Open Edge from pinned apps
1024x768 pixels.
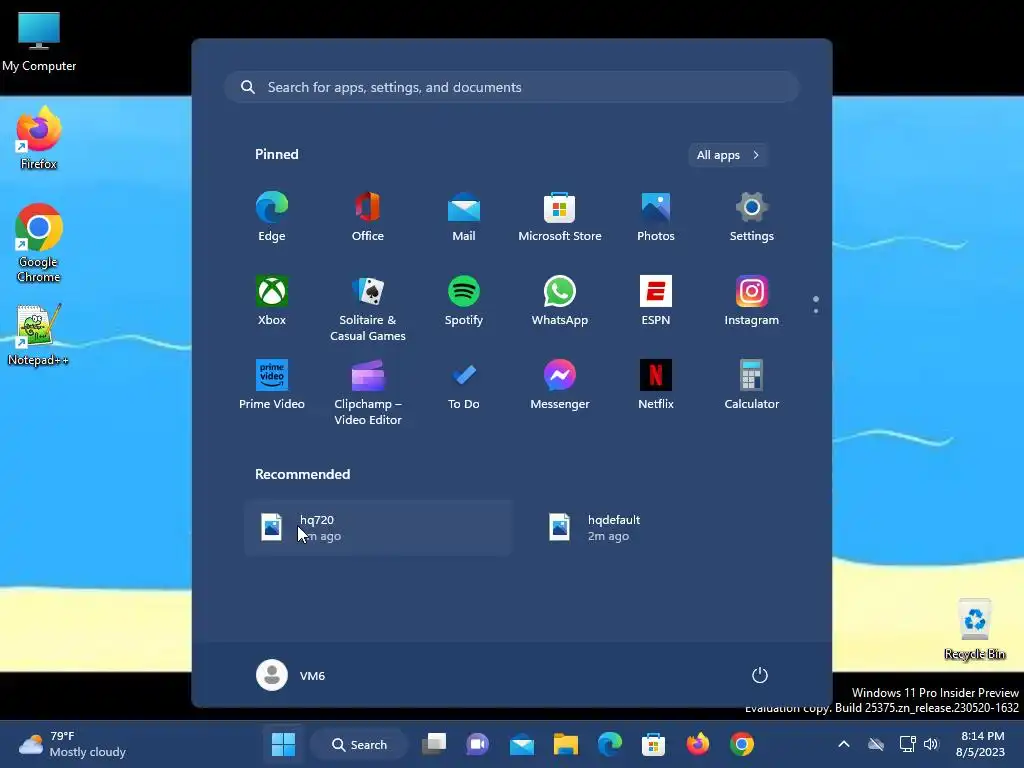click(x=272, y=217)
